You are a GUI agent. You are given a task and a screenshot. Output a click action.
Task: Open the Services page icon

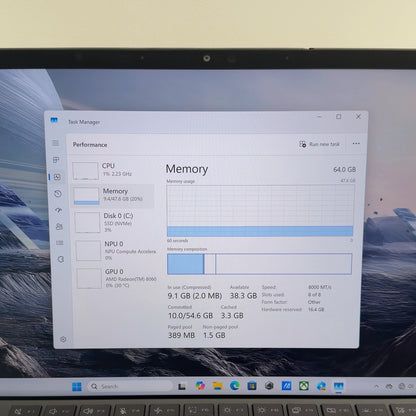[61, 259]
